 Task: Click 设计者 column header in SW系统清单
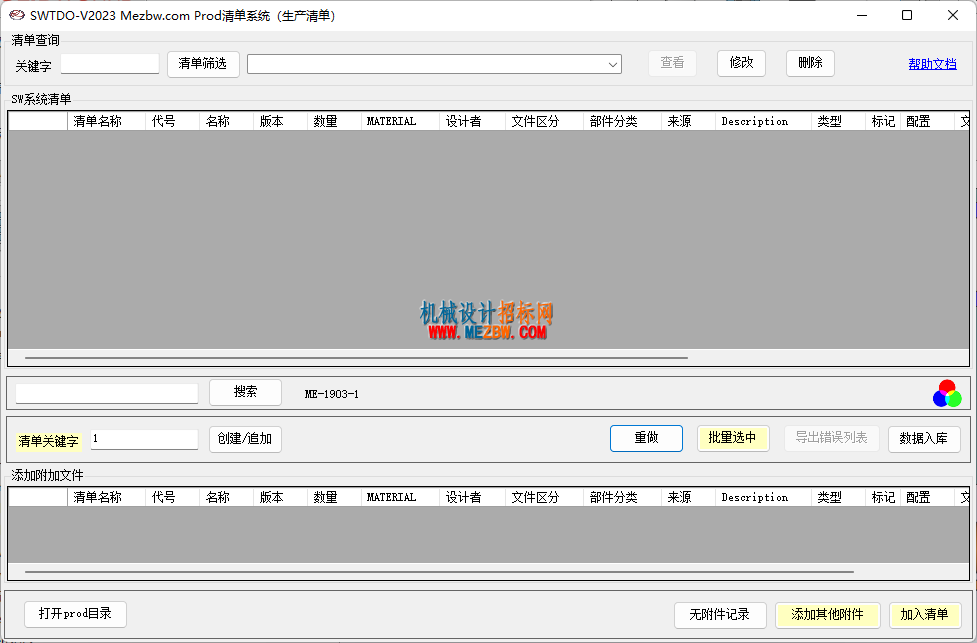[x=472, y=121]
